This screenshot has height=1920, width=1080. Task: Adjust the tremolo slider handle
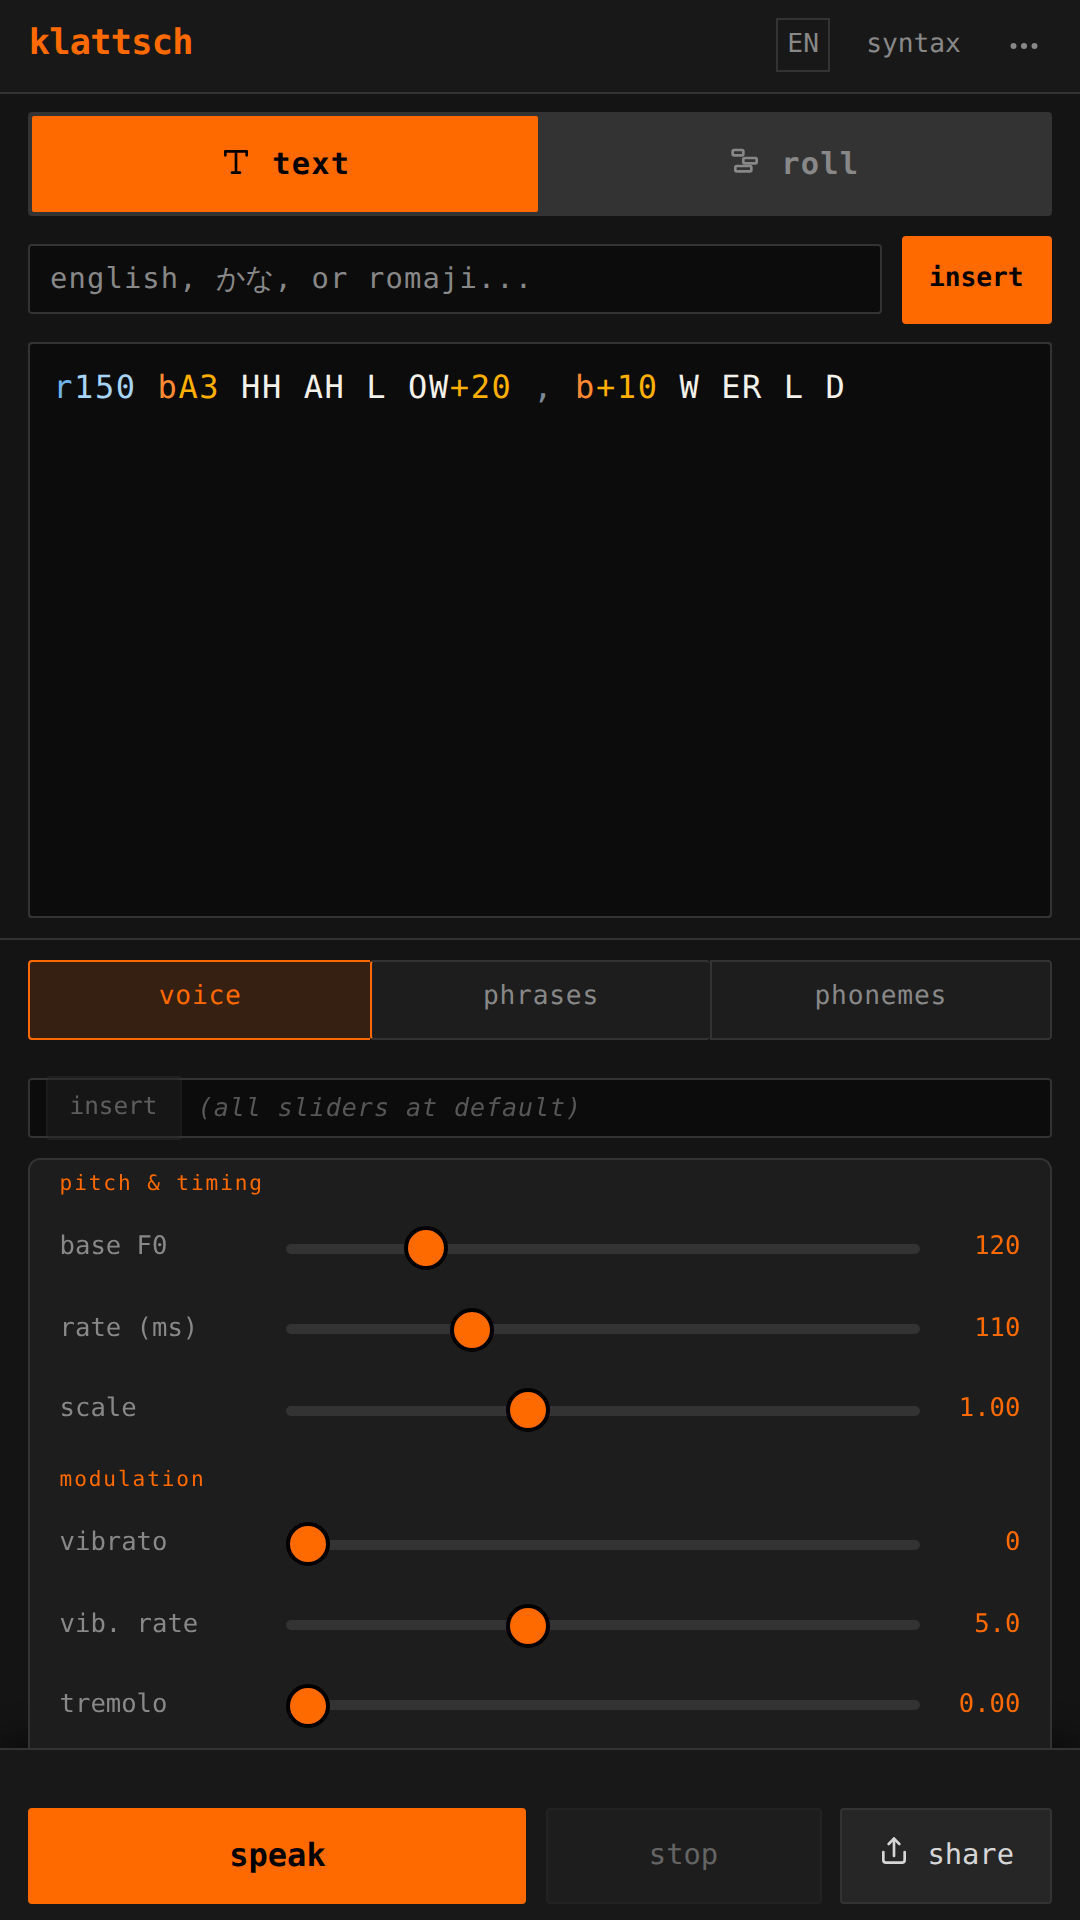[x=308, y=1706]
